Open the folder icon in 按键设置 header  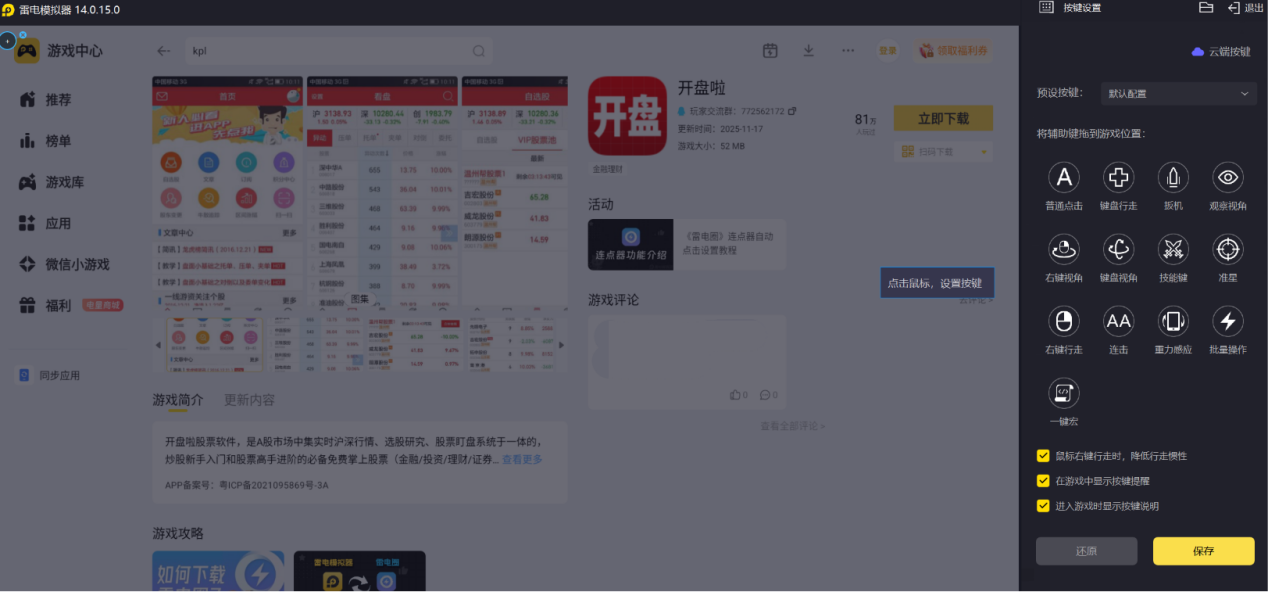[x=1206, y=7]
